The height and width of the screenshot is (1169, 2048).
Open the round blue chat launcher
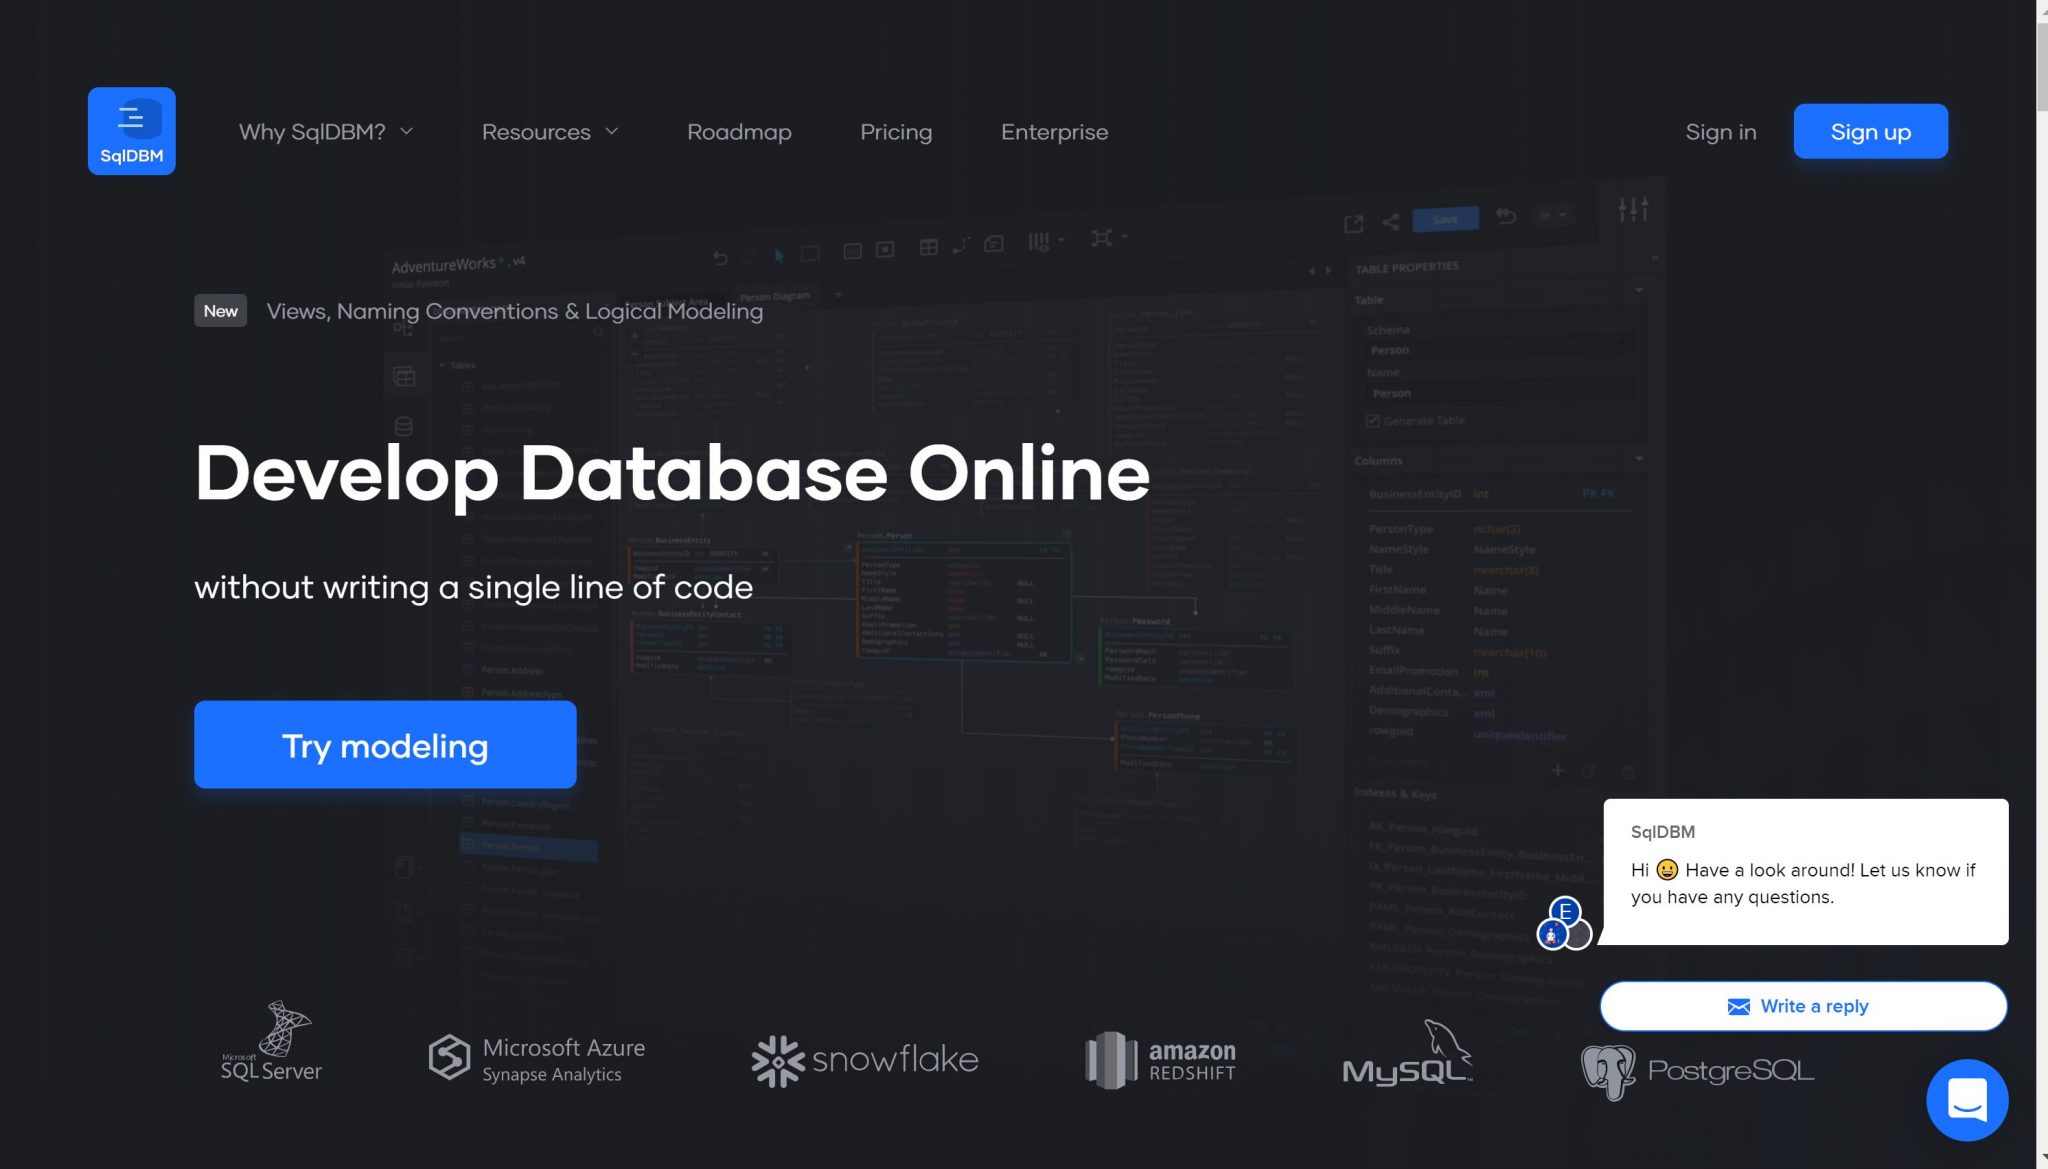tap(1967, 1100)
